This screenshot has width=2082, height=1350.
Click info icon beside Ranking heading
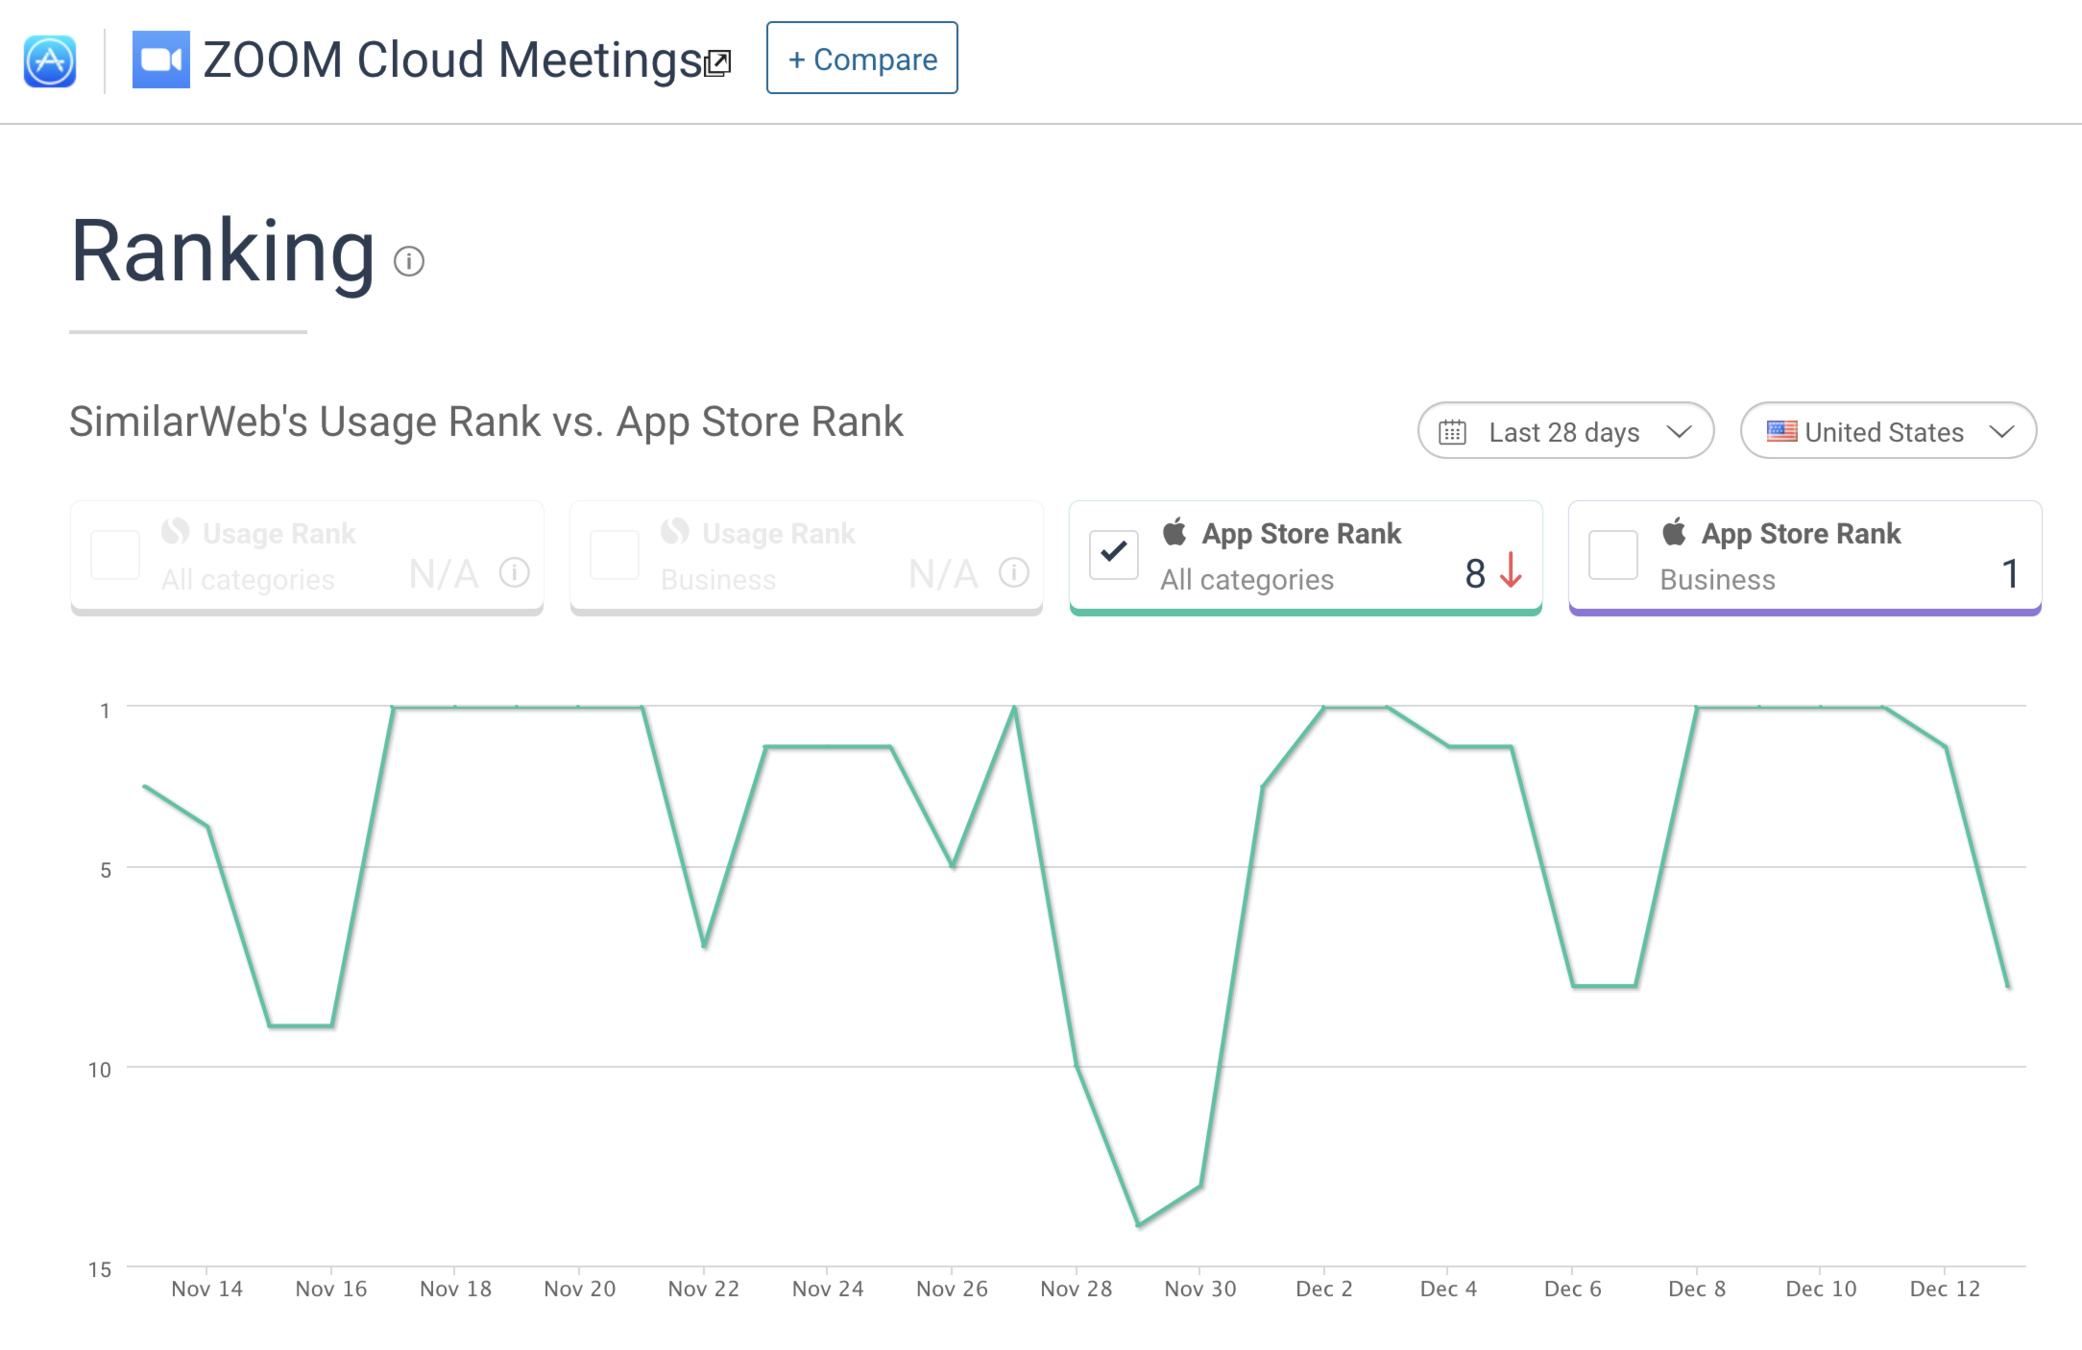point(409,261)
